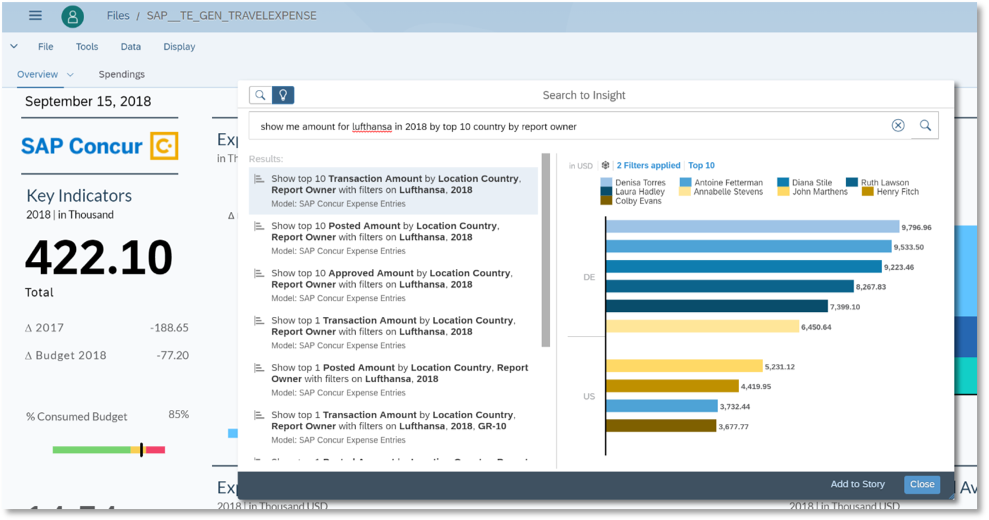The image size is (989, 520).
Task: Click the consumed budget progress bar
Action: pyautogui.click(x=109, y=450)
